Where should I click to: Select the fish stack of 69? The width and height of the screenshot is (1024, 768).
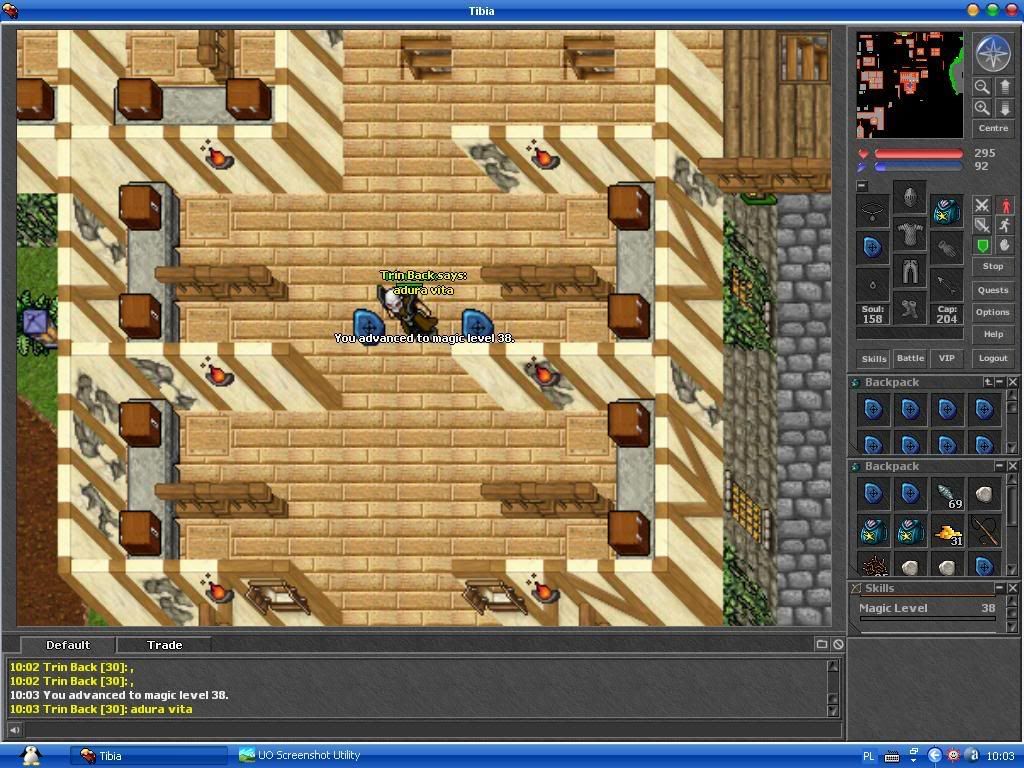point(948,495)
